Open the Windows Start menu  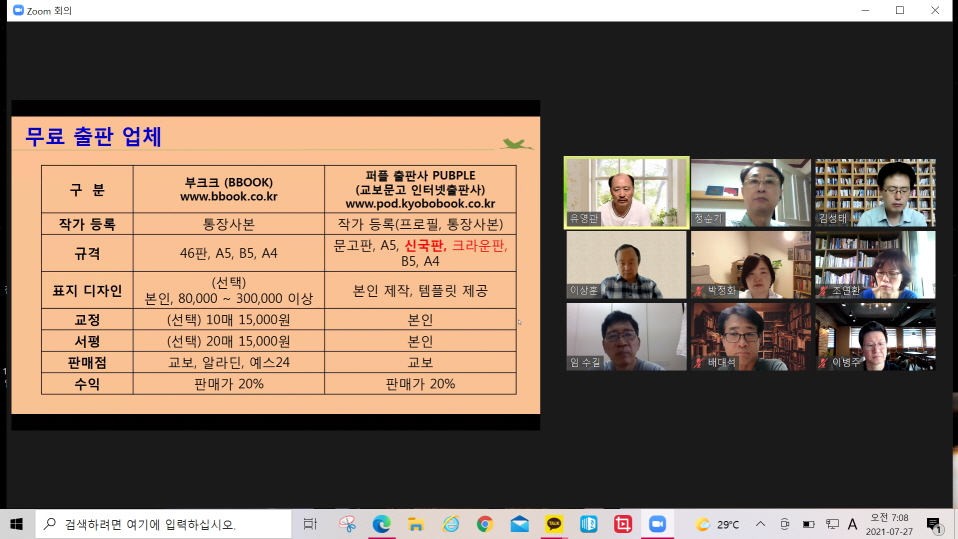click(x=16, y=524)
